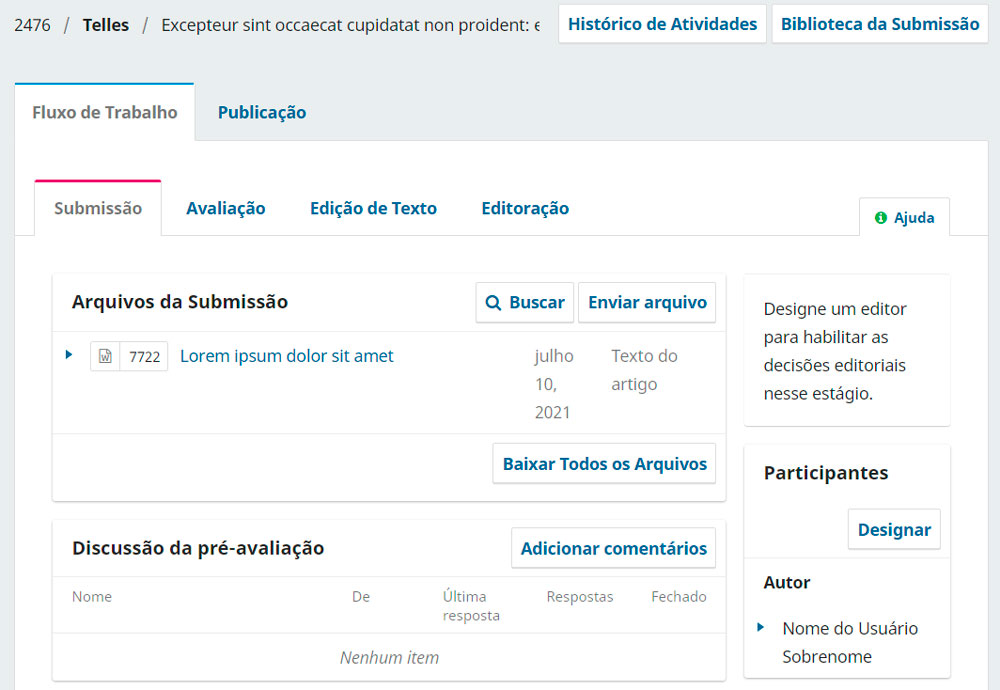Image resolution: width=1000 pixels, height=690 pixels.
Task: Open the Submissão stage tab
Action: point(98,209)
